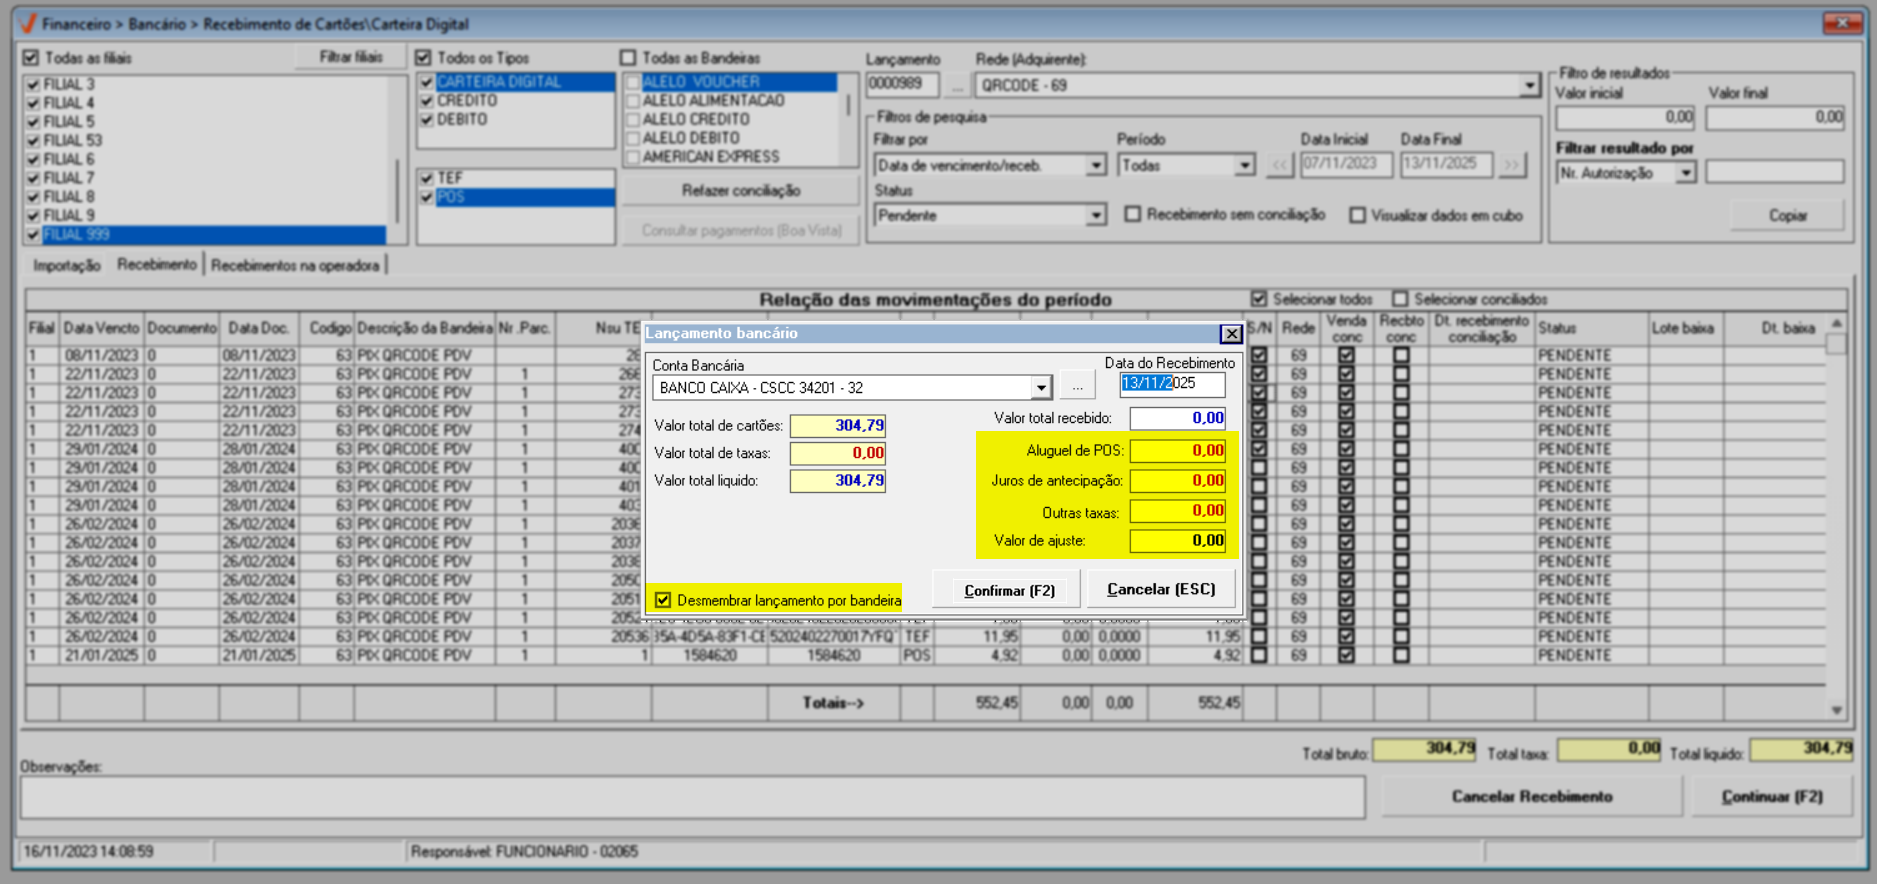Click the table scrollbar up arrow
This screenshot has width=1877, height=884.
(x=1836, y=324)
